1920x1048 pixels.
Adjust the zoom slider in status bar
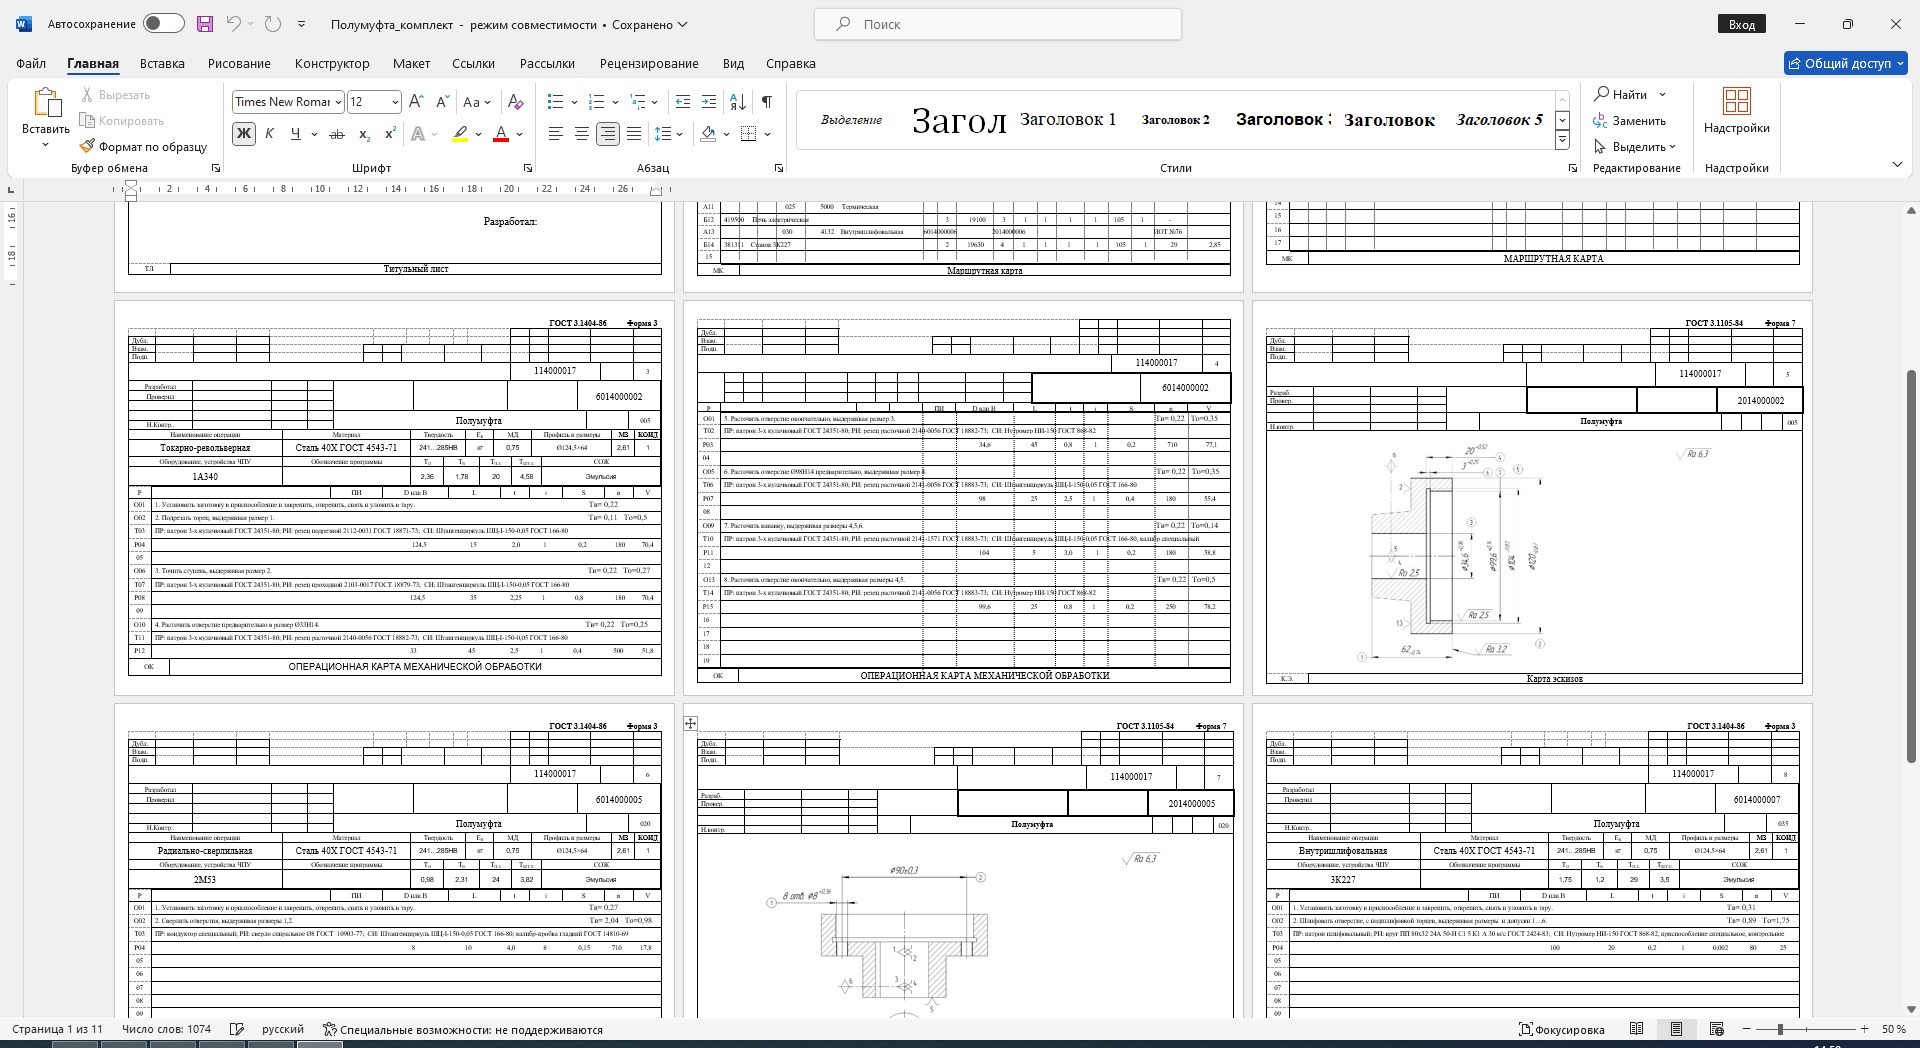[x=1780, y=1029]
